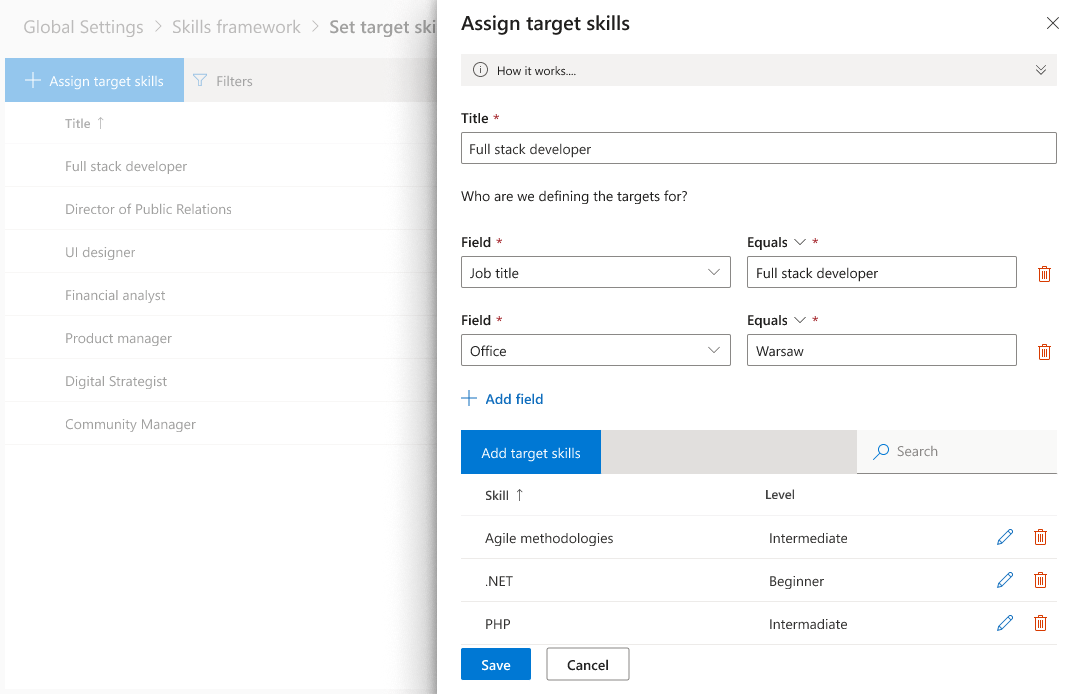1075x694 pixels.
Task: Edit the Agile methodologies skill level
Action: [x=1005, y=538]
